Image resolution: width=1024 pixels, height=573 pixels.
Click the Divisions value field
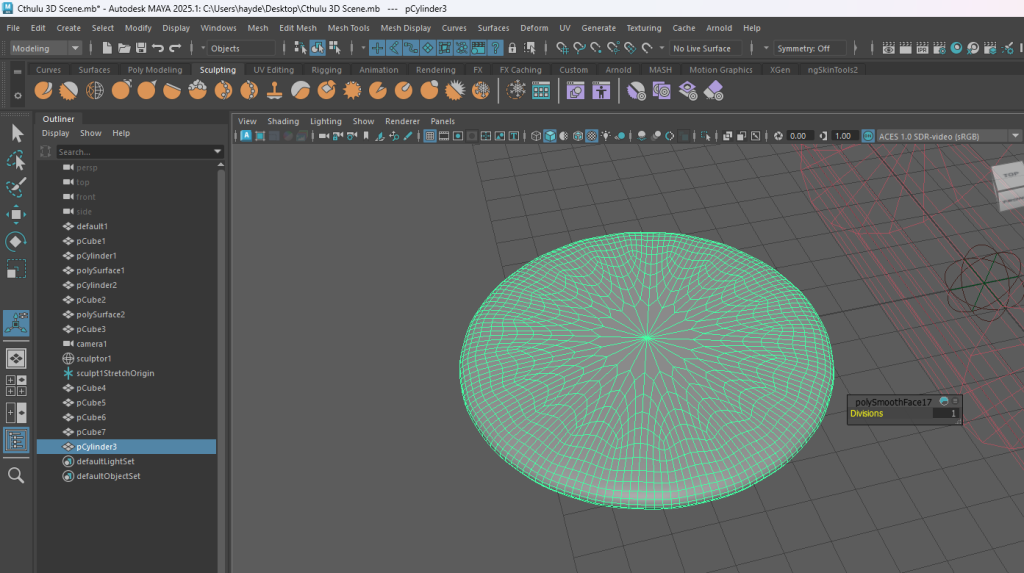[945, 414]
